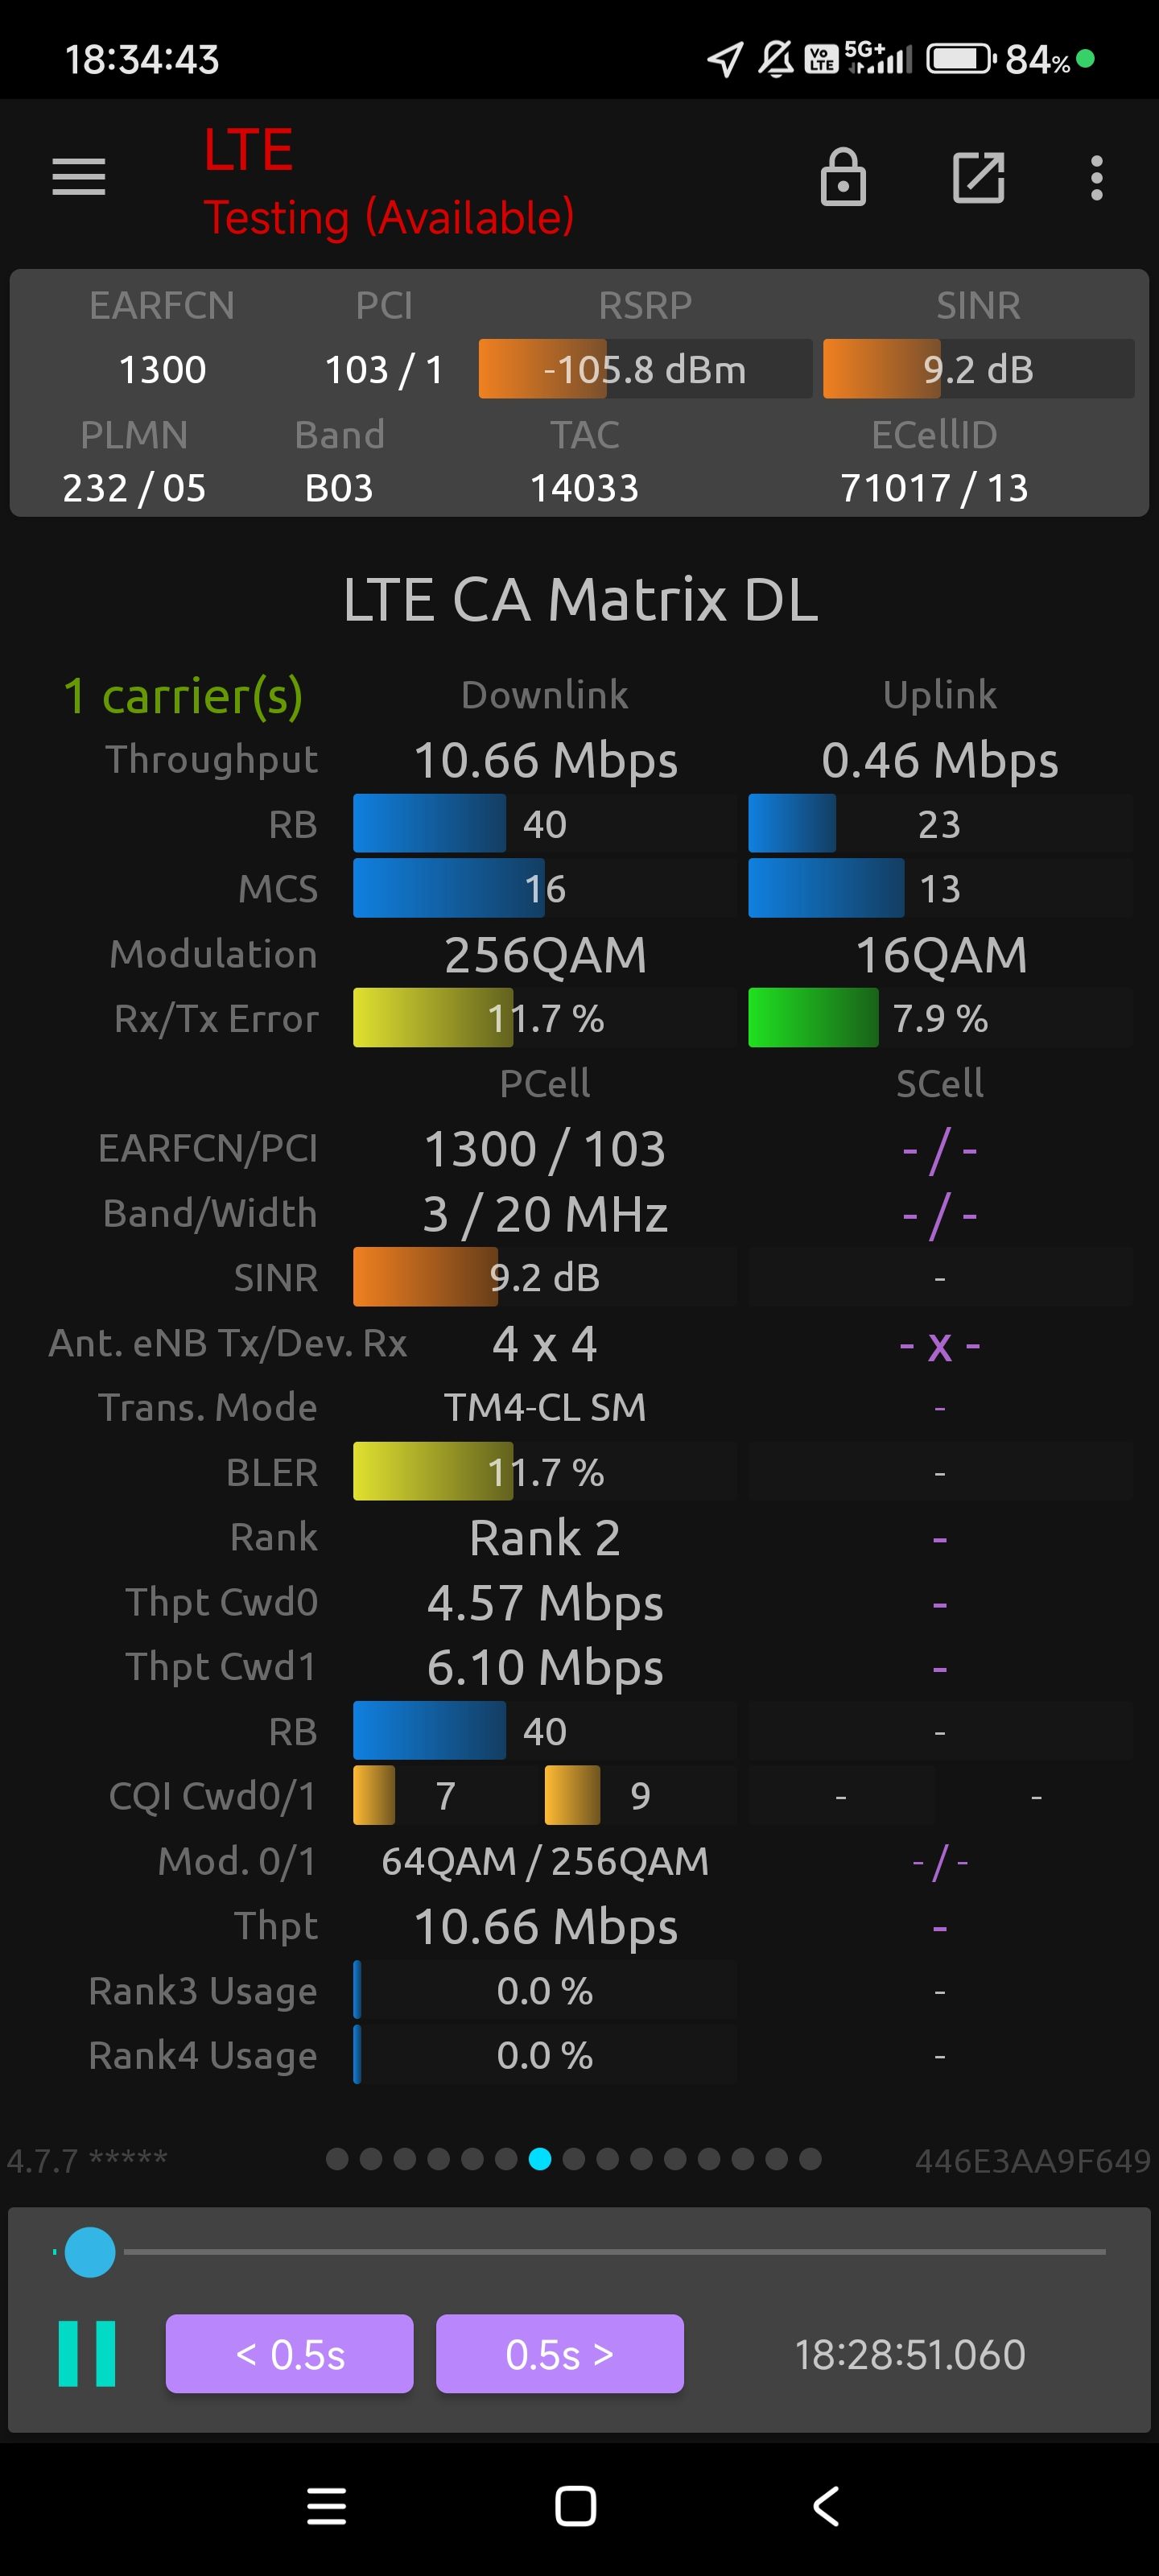Viewport: 1159px width, 2576px height.
Task: Step forward with the '0.5s >' button
Action: [x=560, y=2353]
